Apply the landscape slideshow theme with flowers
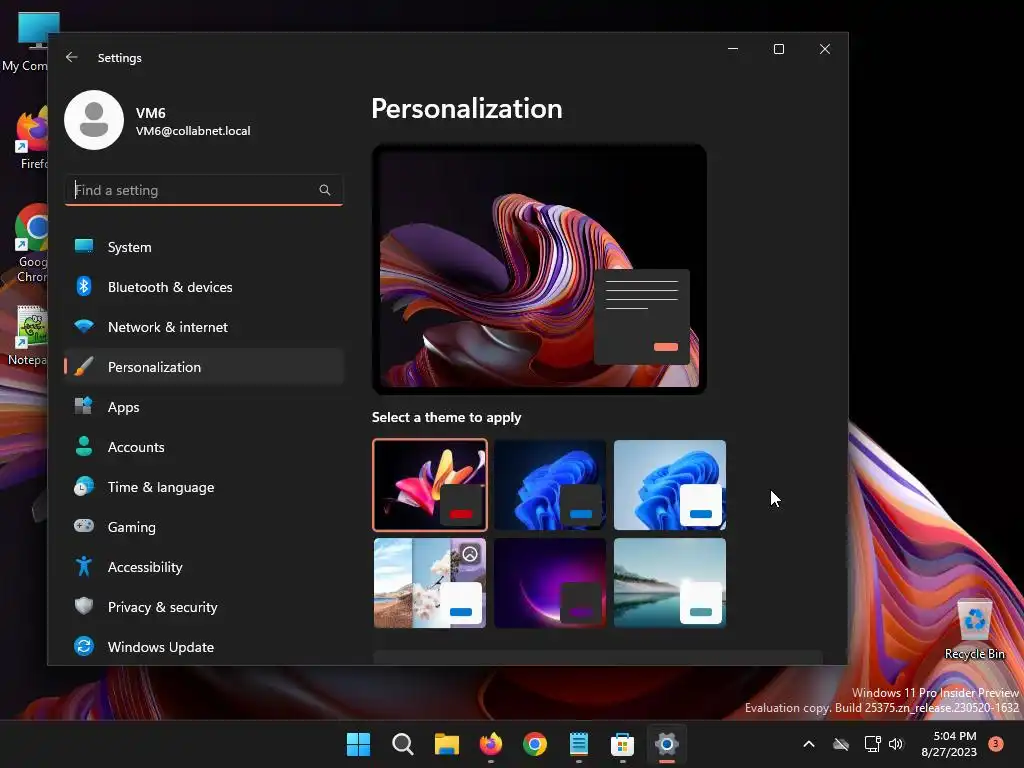The width and height of the screenshot is (1024, 768). (x=430, y=583)
